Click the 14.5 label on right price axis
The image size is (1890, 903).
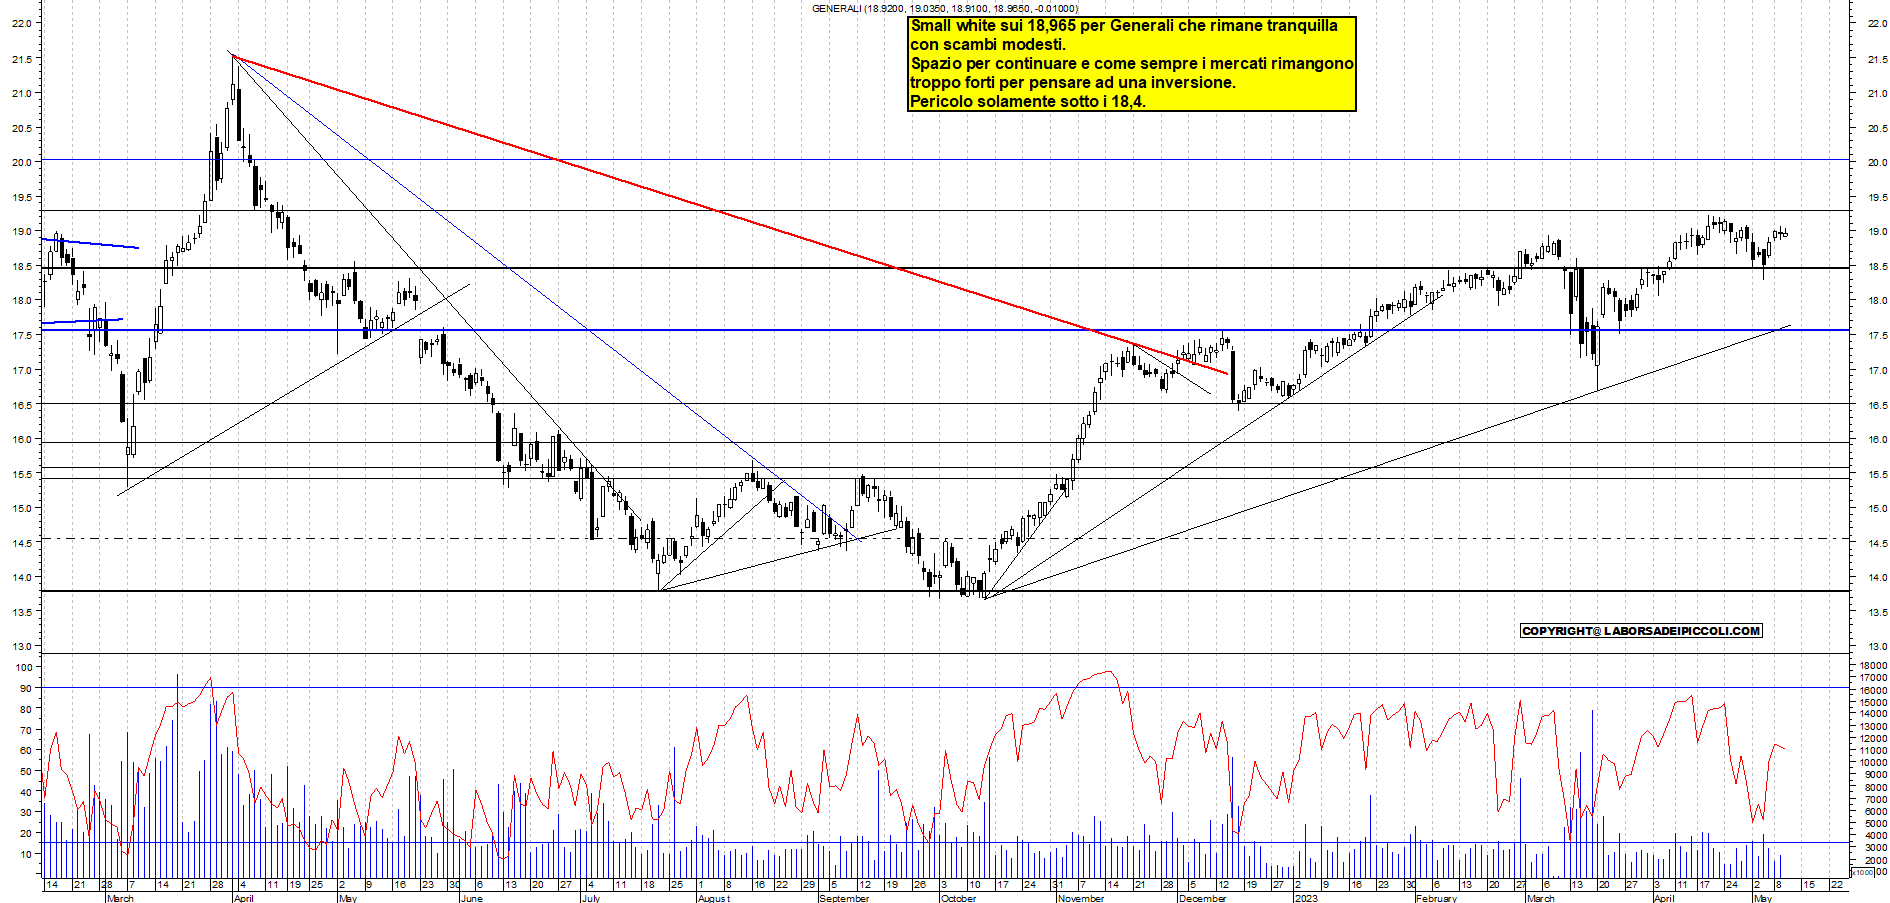pos(1877,544)
